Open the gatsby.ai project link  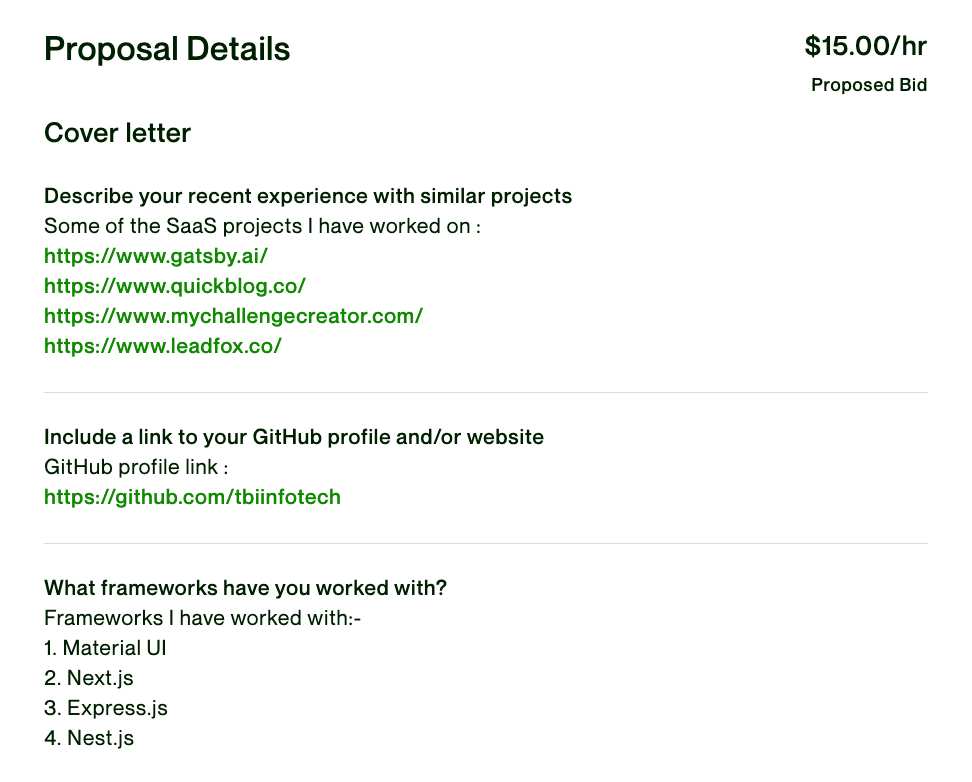[156, 256]
